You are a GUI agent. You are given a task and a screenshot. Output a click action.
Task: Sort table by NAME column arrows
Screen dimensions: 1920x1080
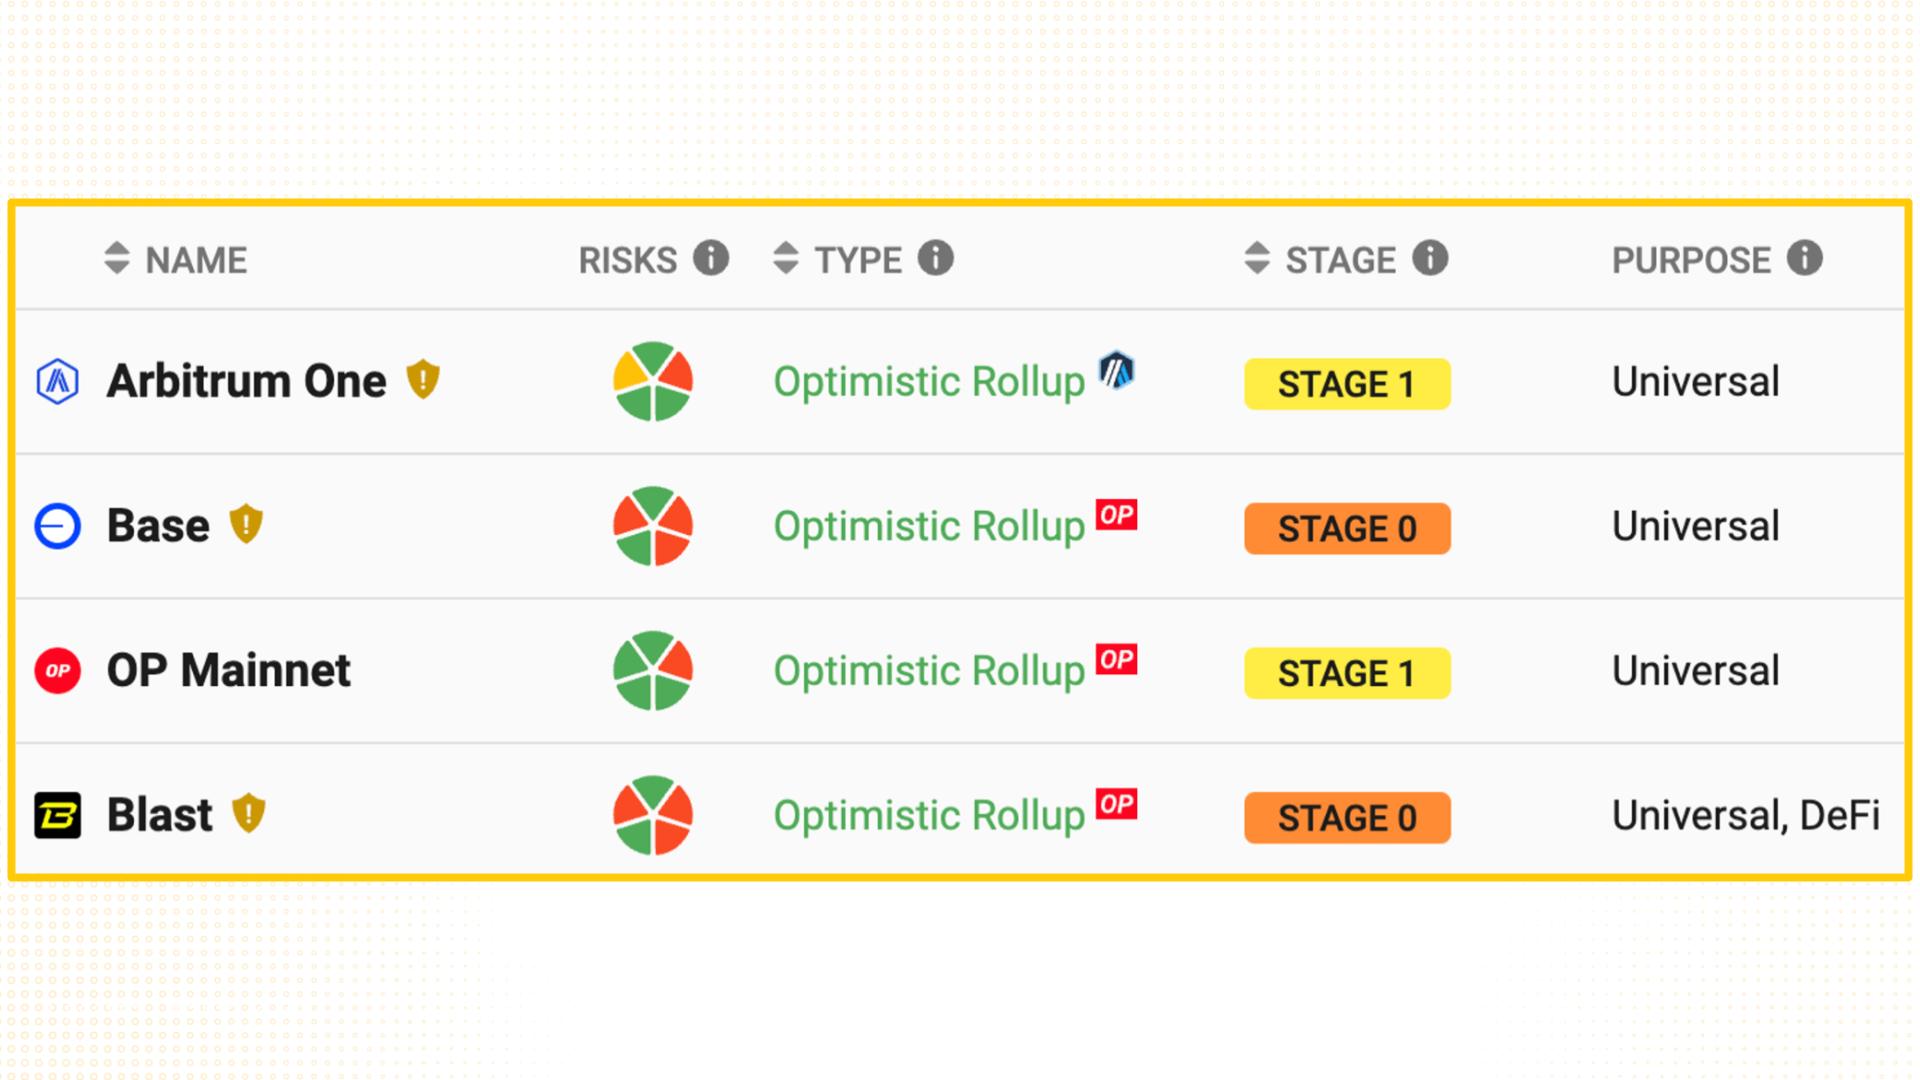[x=117, y=258]
